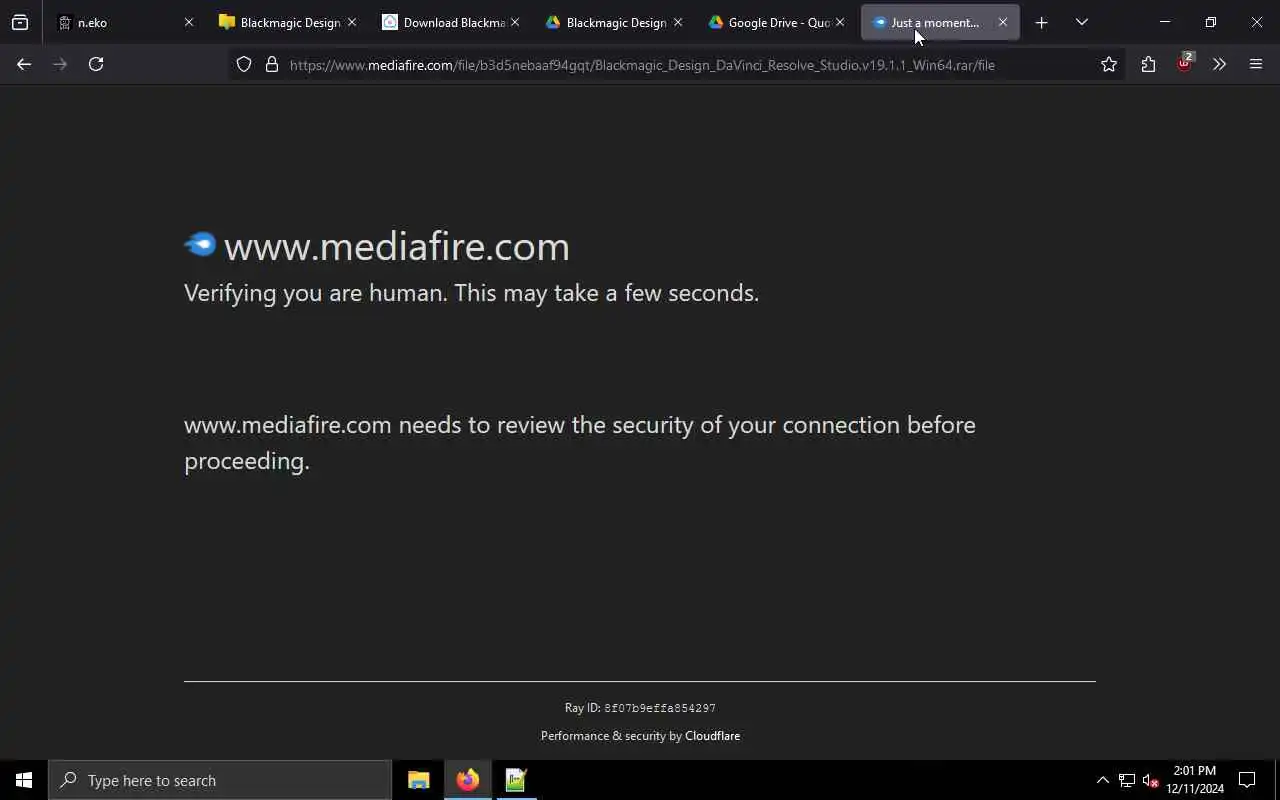Screen dimensions: 1280x800
Task: Close the Just a moment... tab
Action: 1003,22
